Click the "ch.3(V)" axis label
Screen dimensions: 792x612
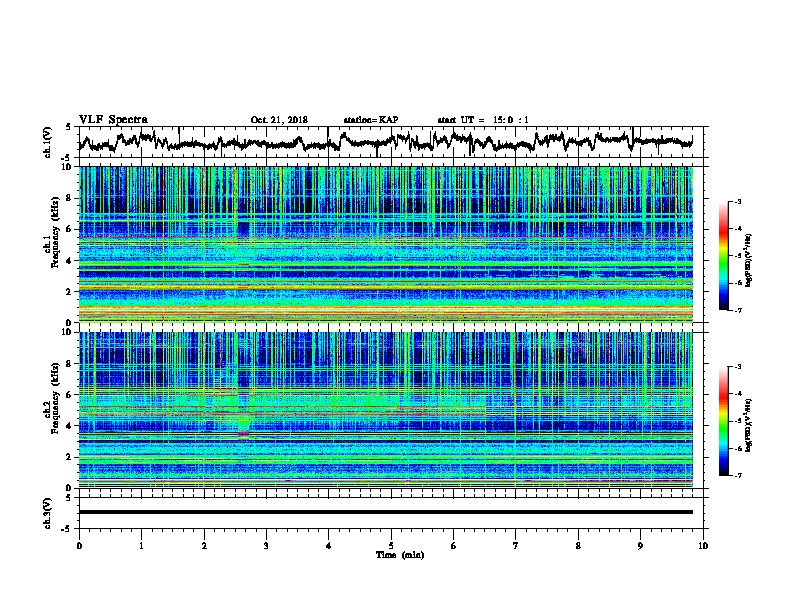click(x=47, y=513)
